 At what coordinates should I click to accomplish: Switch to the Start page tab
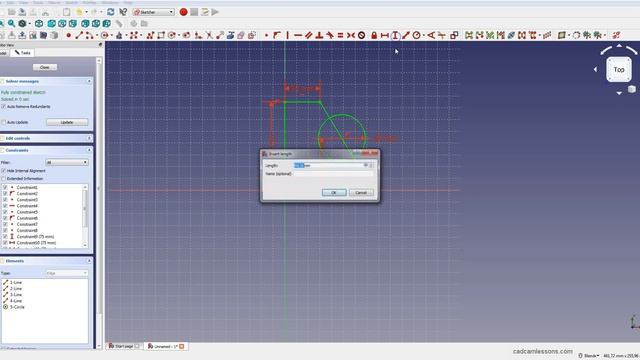pos(124,346)
